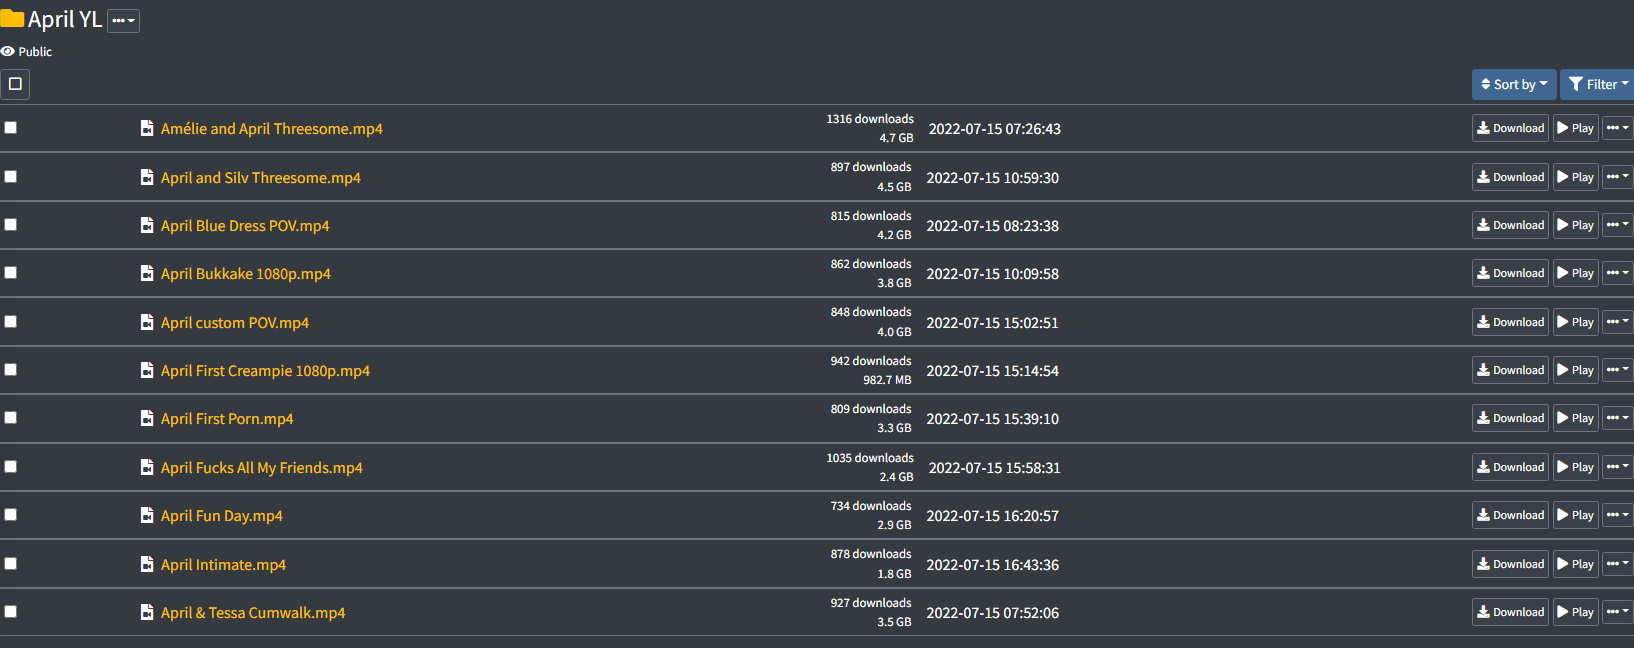The image size is (1634, 648).
Task: Open the April custom POV.mp4 link
Action: point(235,323)
